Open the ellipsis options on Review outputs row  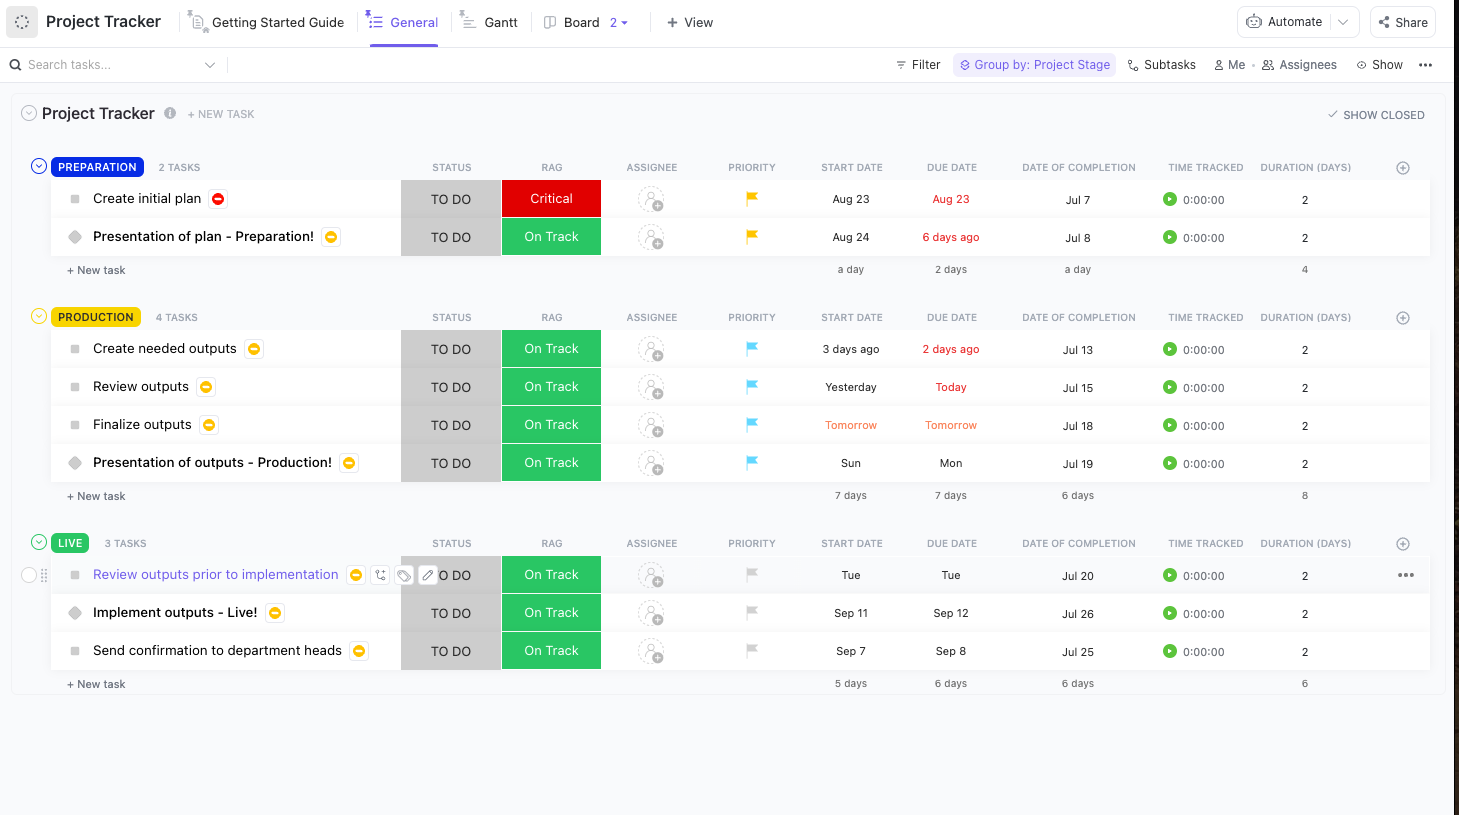coord(1406,574)
